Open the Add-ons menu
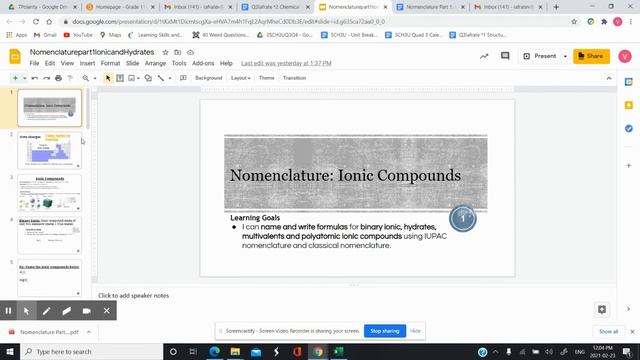The height and width of the screenshot is (360, 640). pos(203,63)
